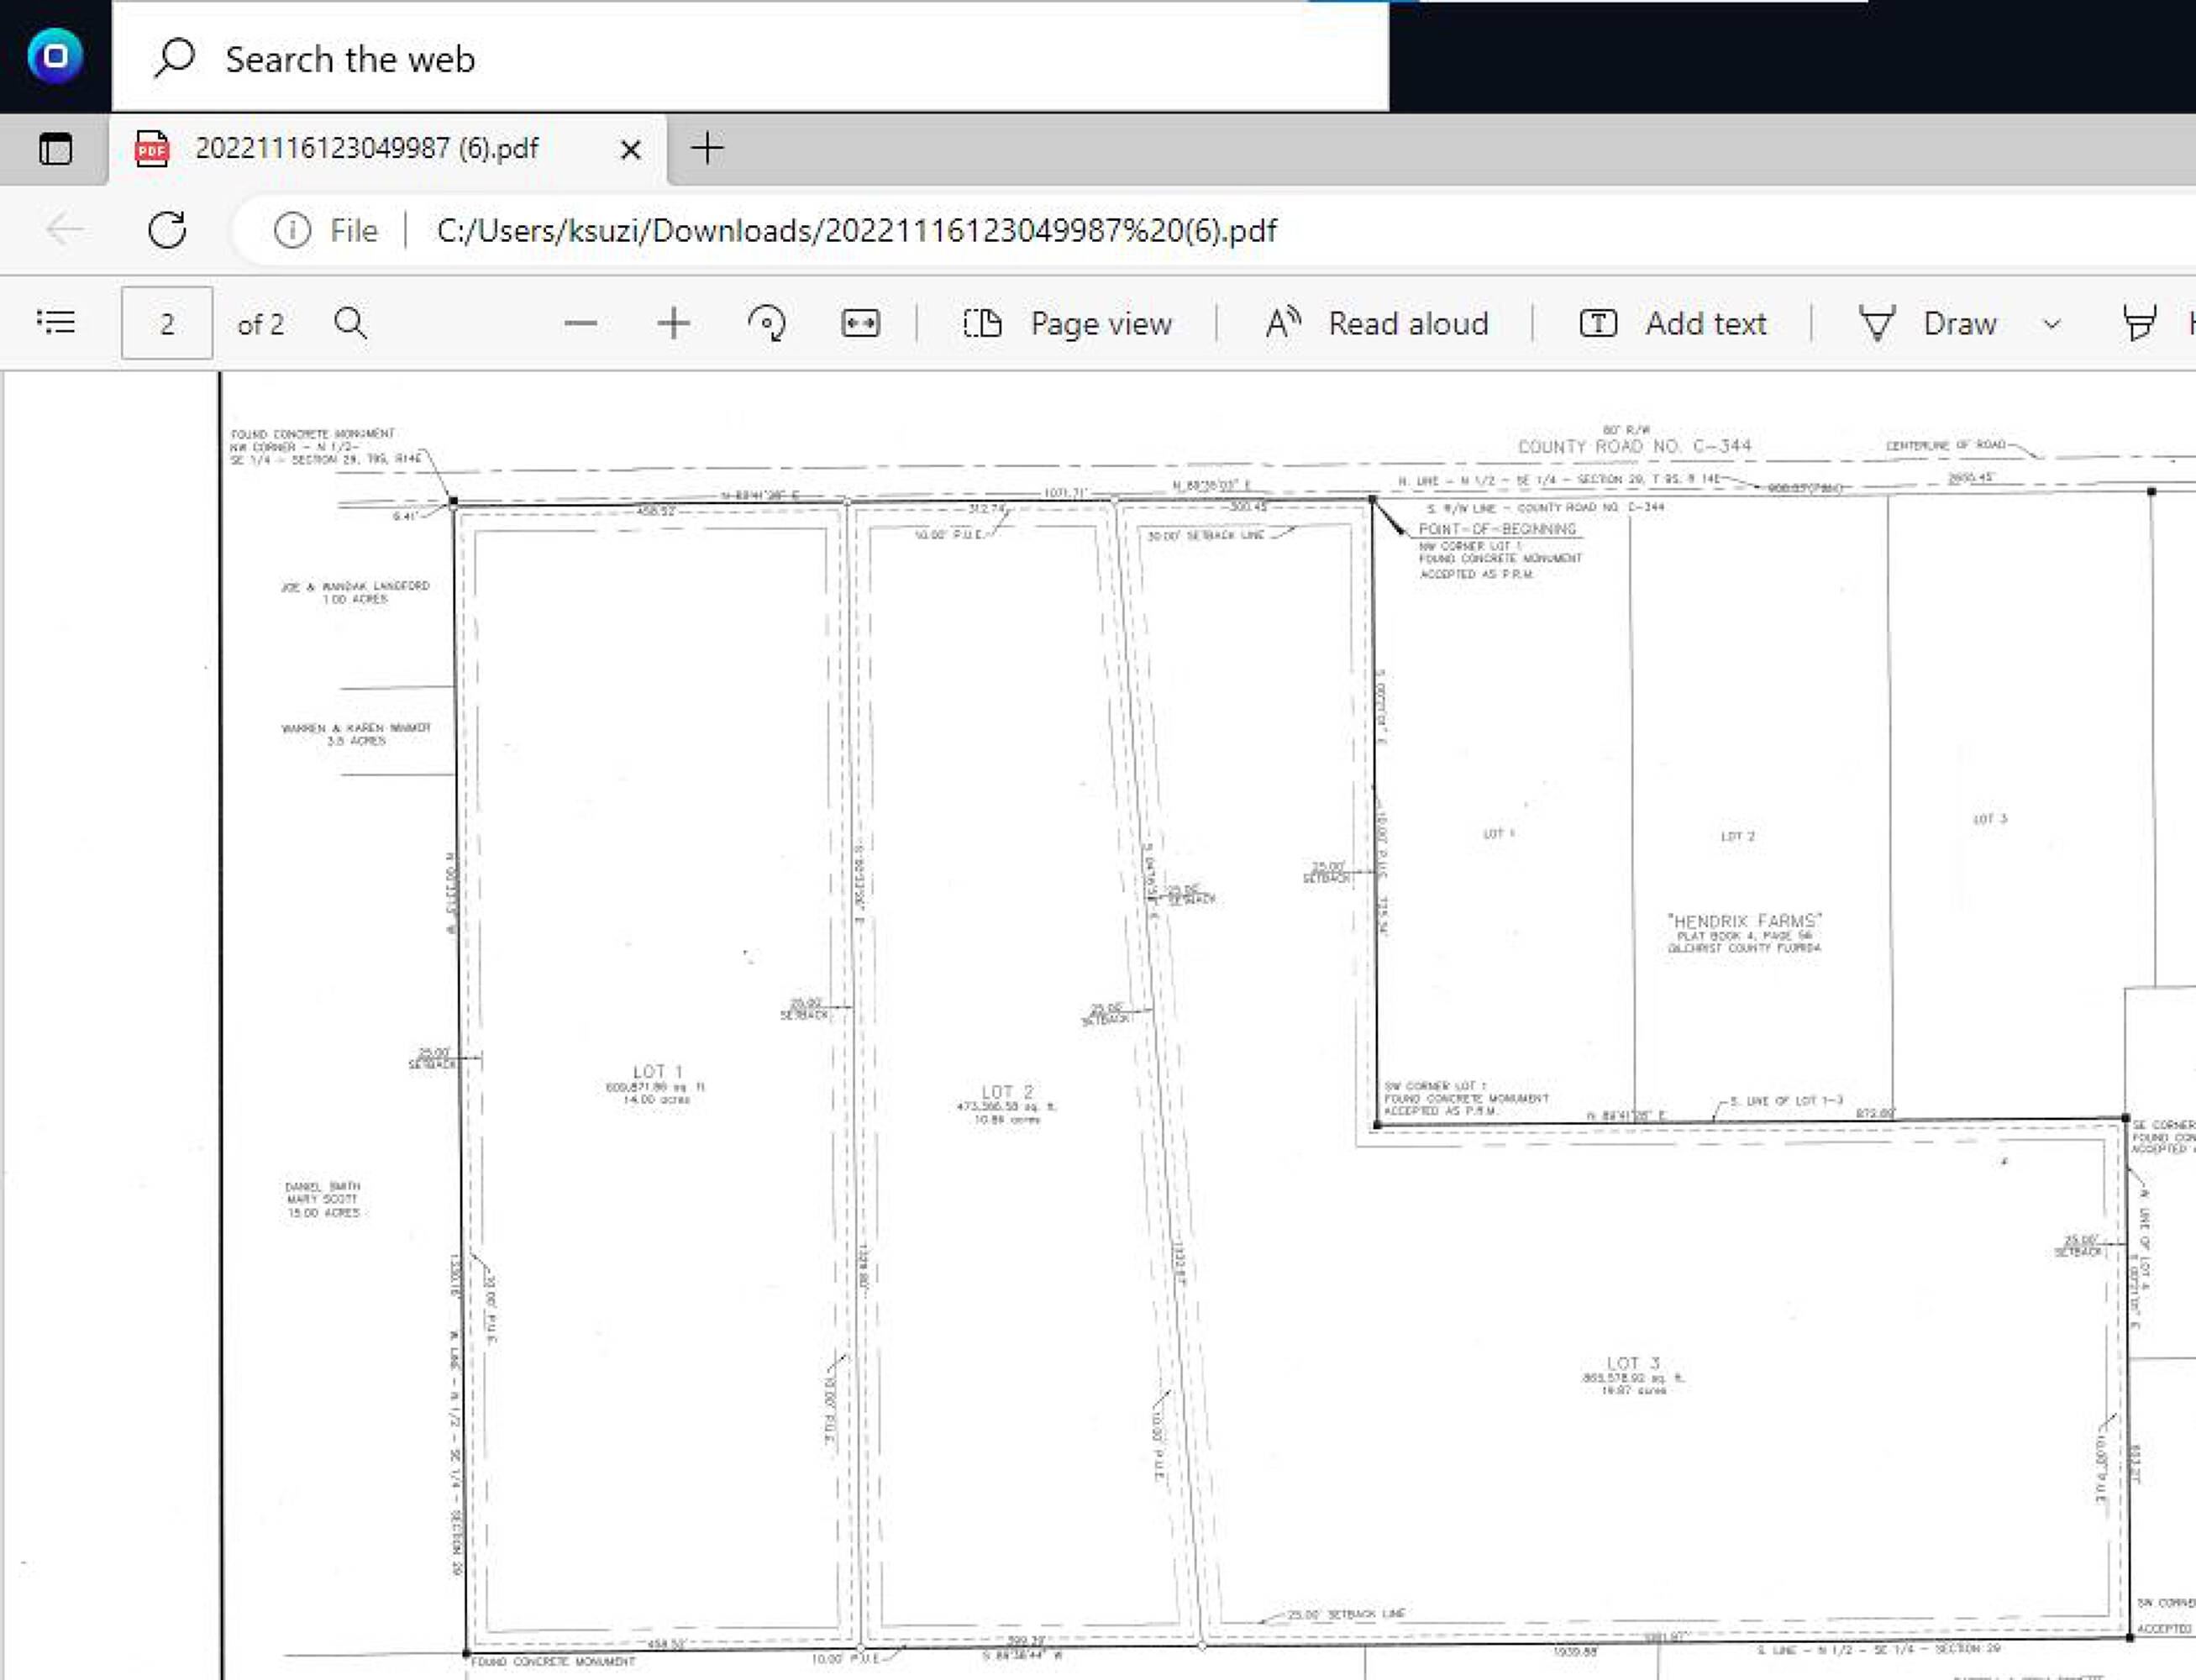Open the table of contents sidebar
Viewport: 2196px width, 1680px height.
pyautogui.click(x=56, y=322)
